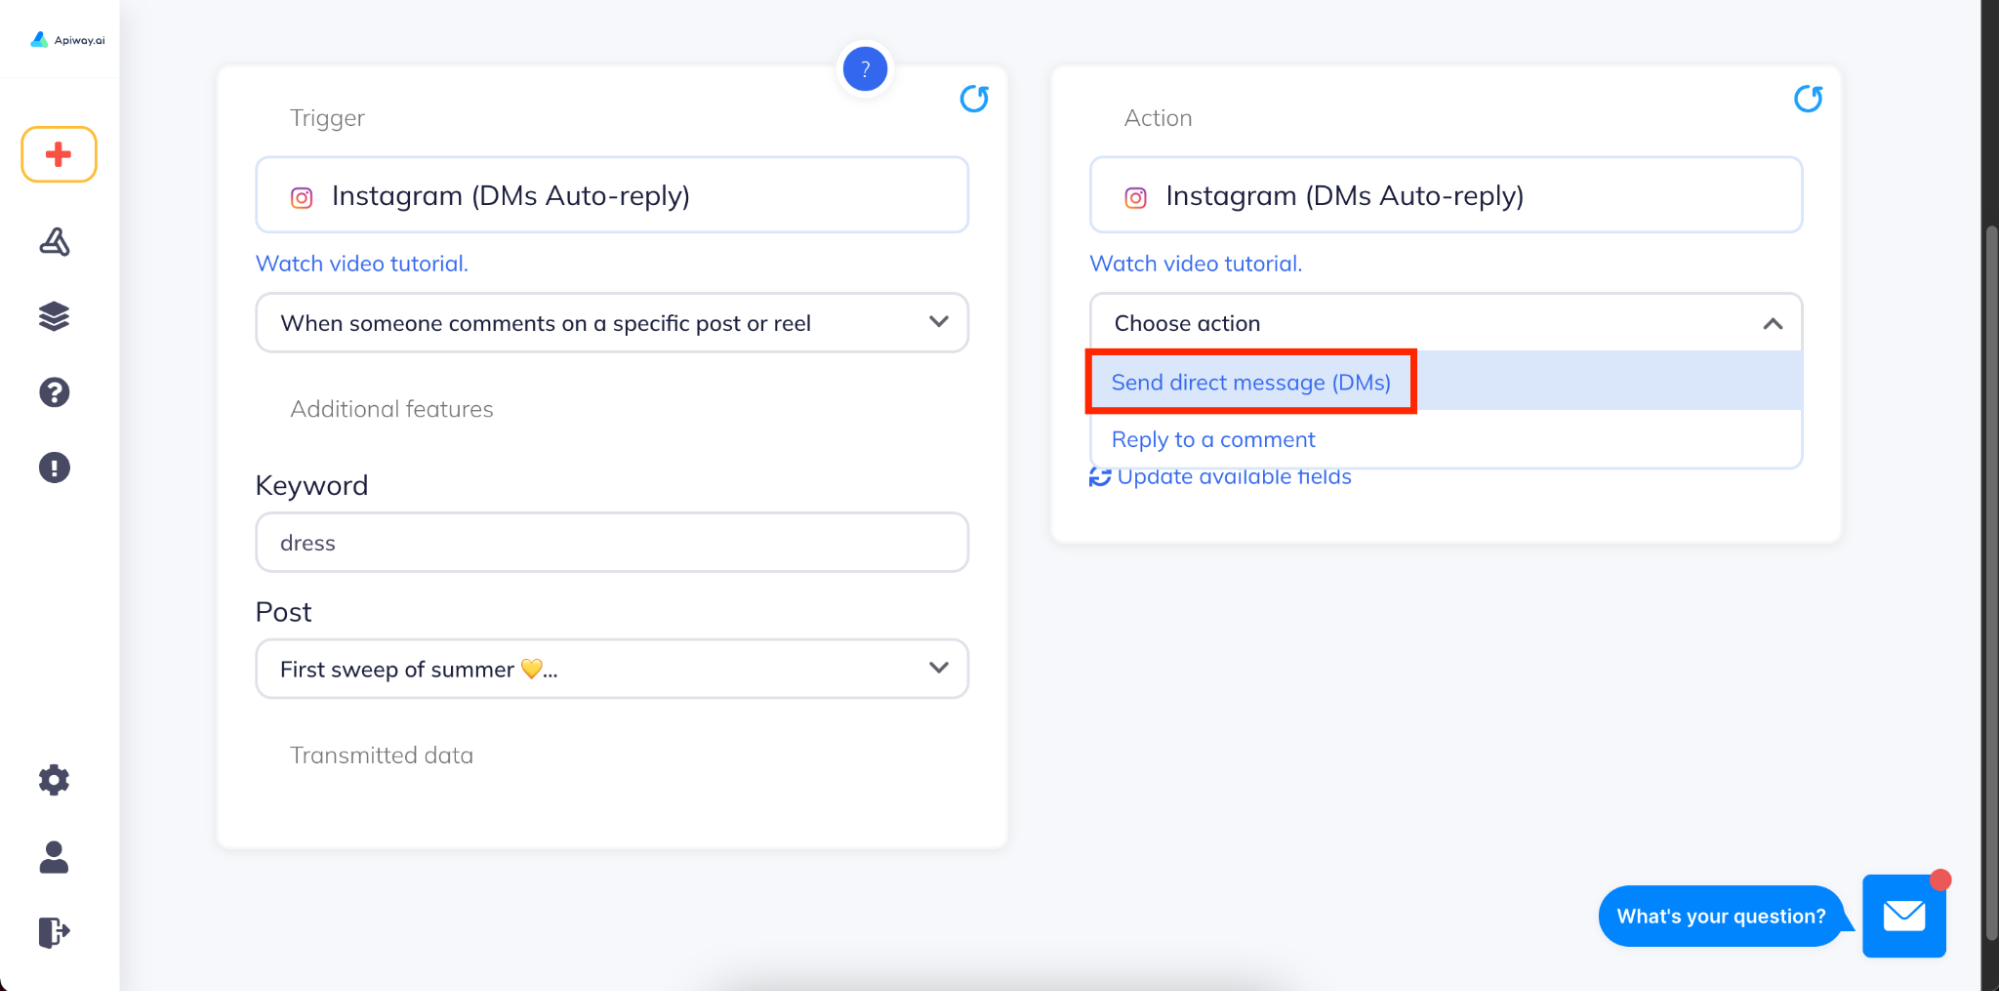The width and height of the screenshot is (1999, 991).
Task: Open the exclamation alert sidebar icon
Action: [54, 468]
